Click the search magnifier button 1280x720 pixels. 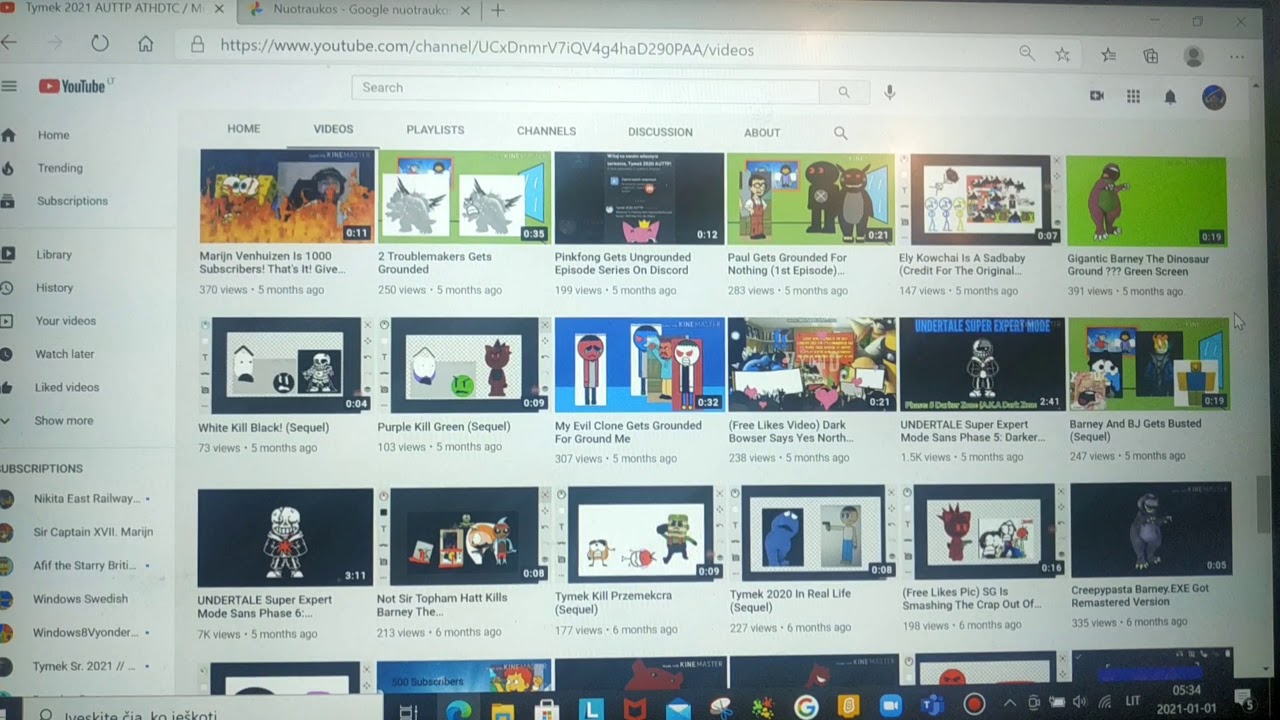pyautogui.click(x=844, y=91)
